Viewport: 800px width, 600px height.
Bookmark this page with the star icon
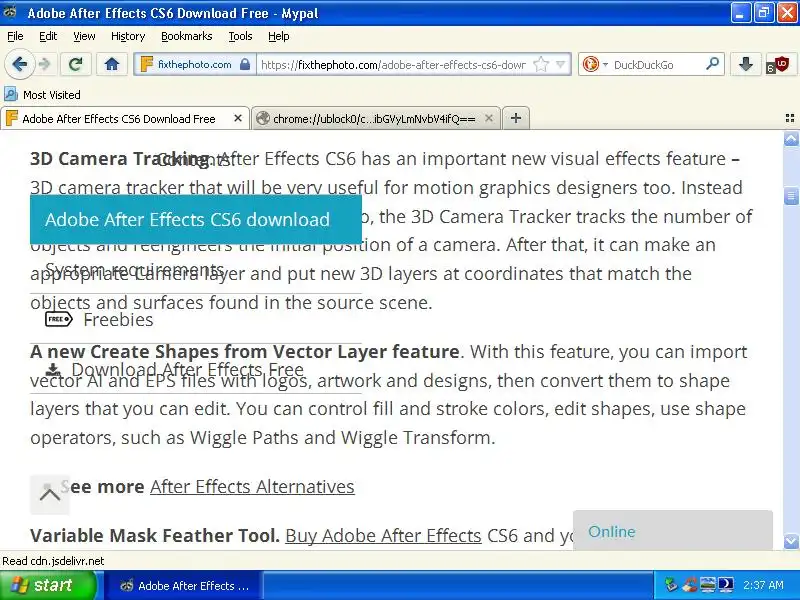pyautogui.click(x=540, y=65)
